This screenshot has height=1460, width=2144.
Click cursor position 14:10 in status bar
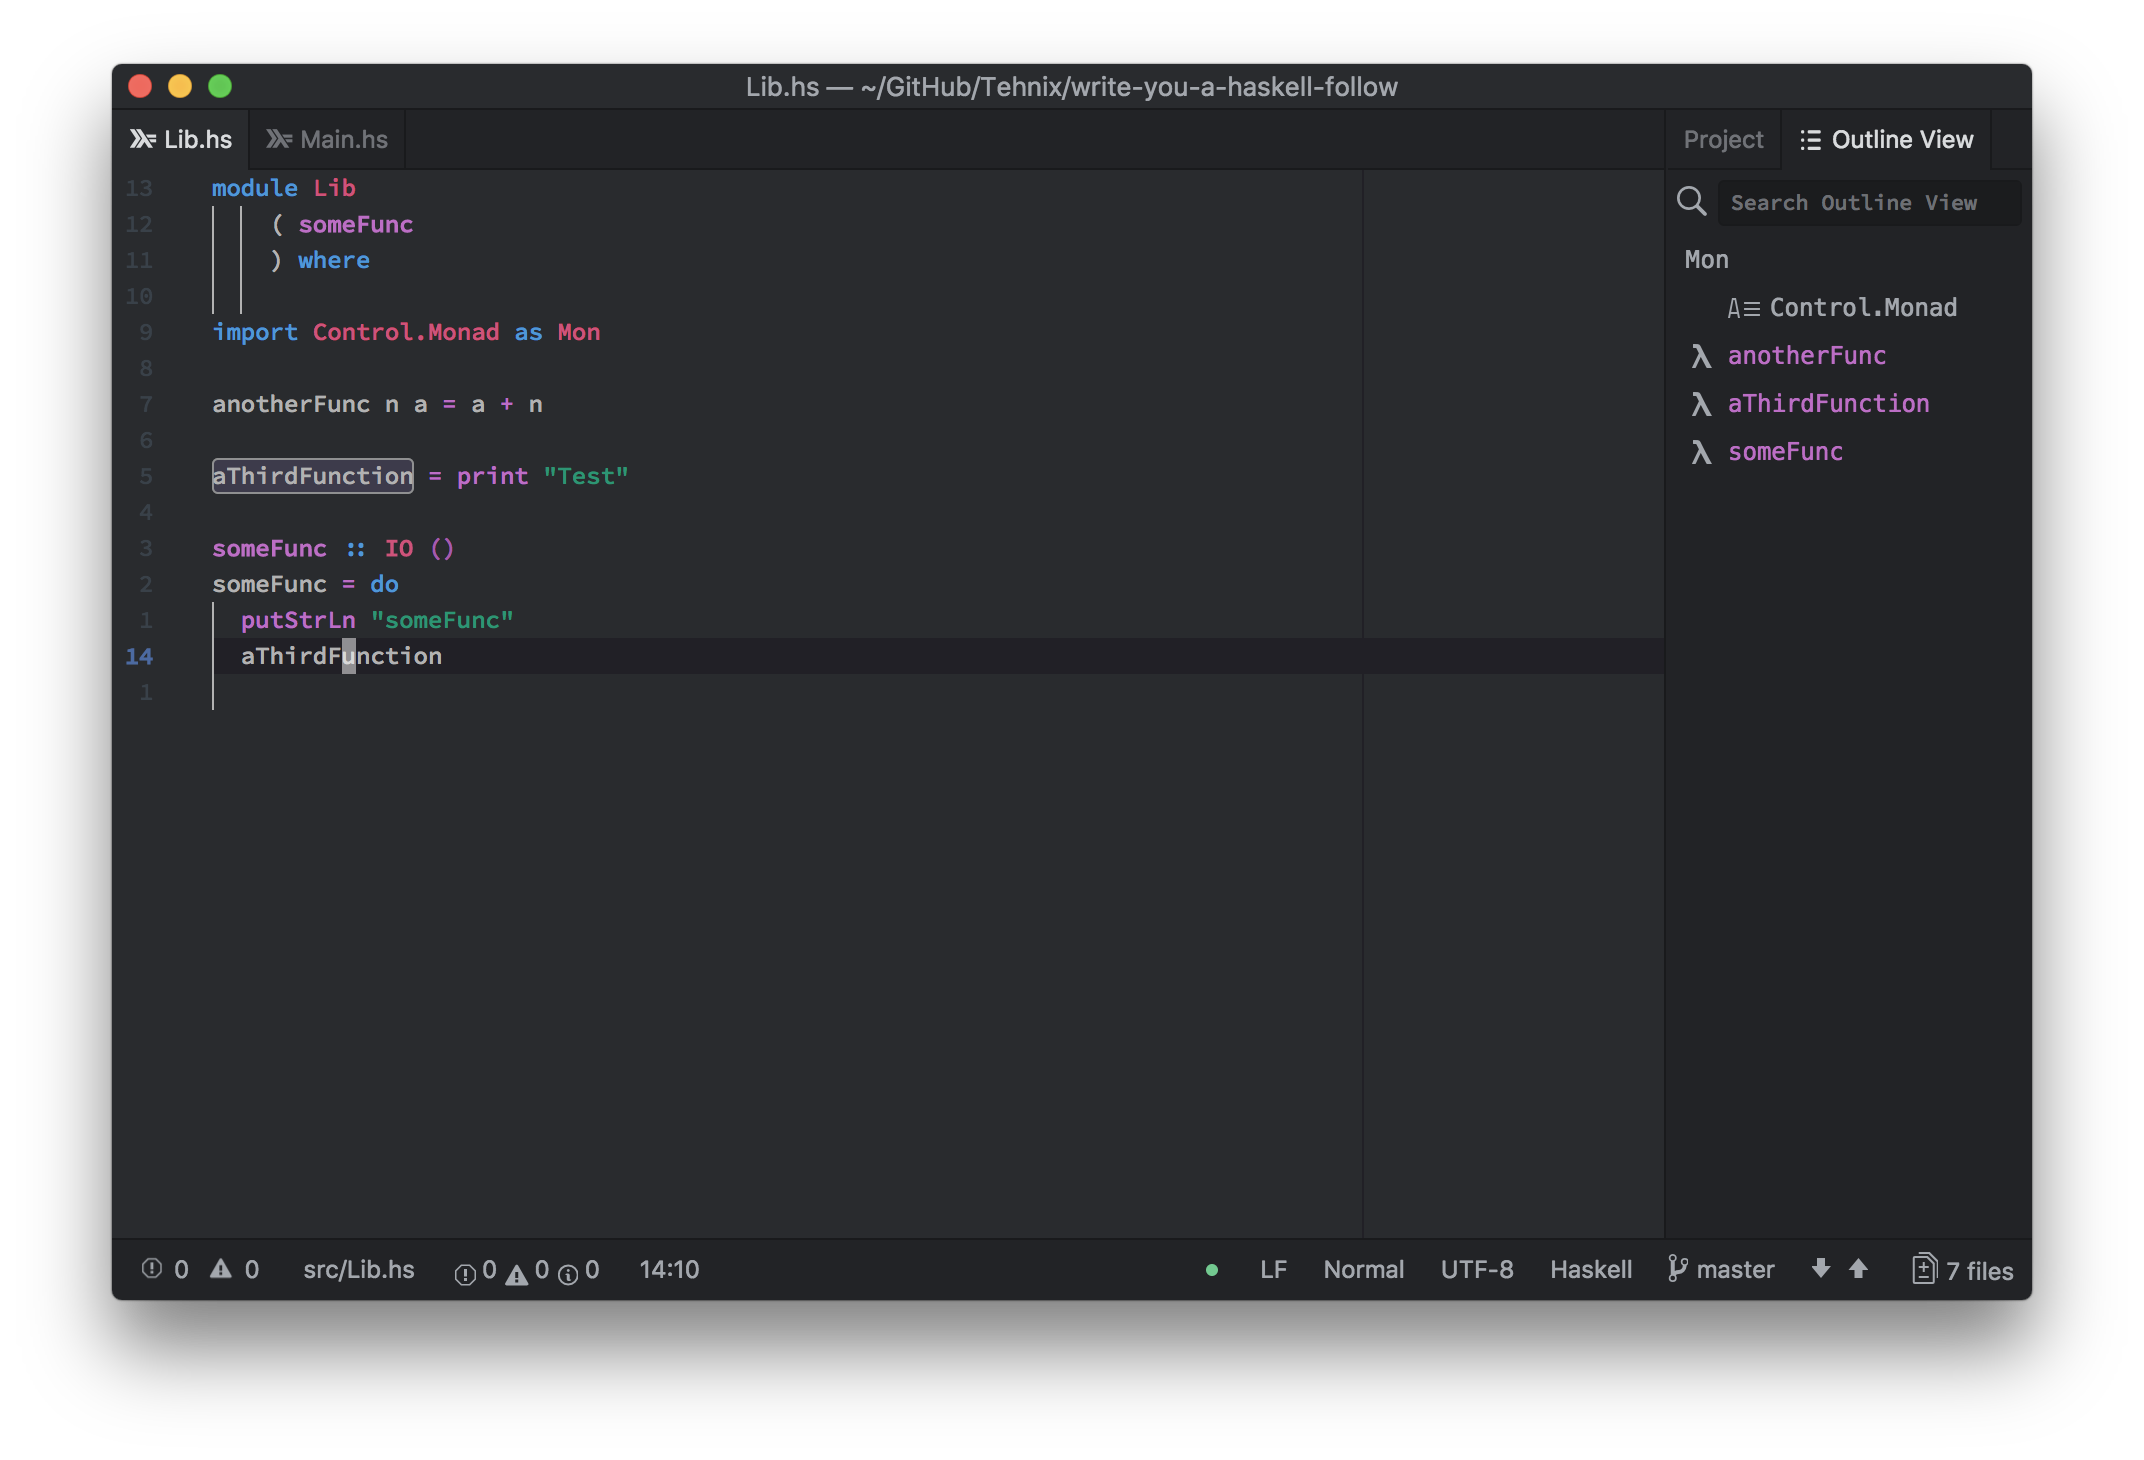pos(669,1270)
